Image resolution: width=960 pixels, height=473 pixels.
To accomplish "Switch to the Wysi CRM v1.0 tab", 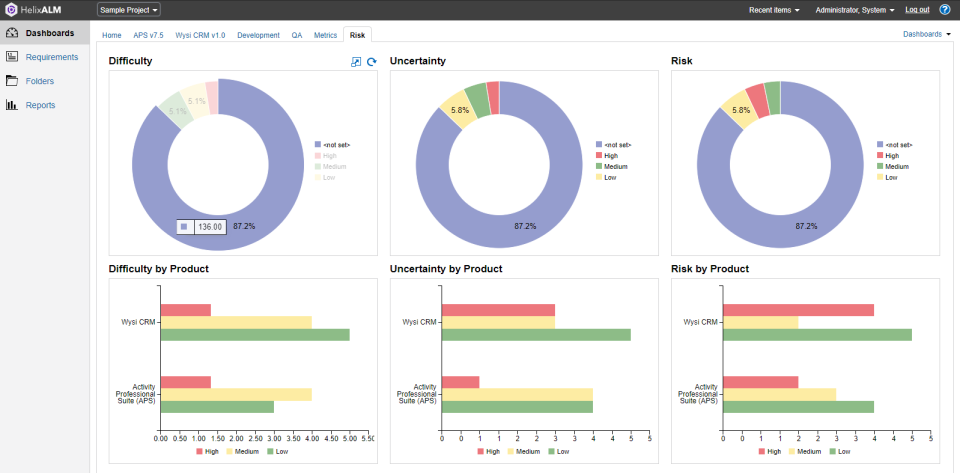I will 200,35.
